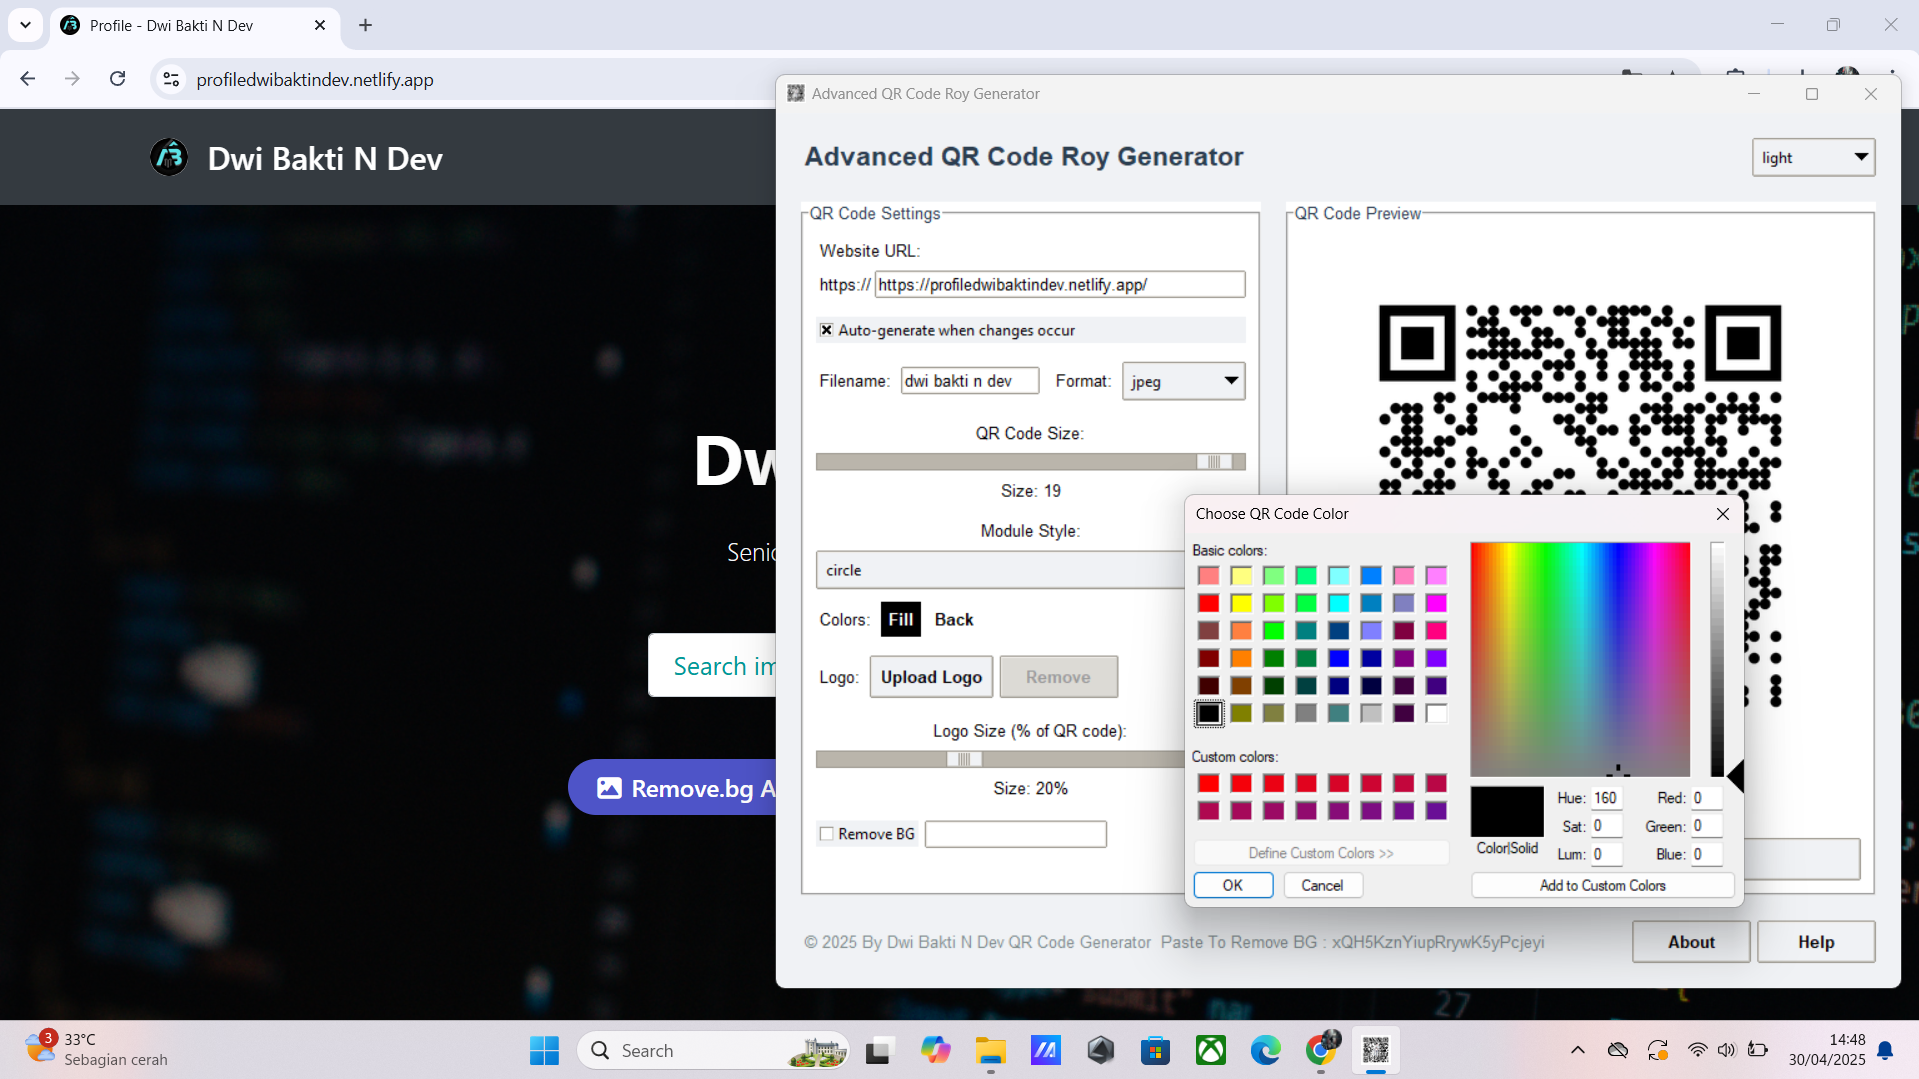Viewport: 1919px width, 1079px height.
Task: Enable the Remove BG checkbox
Action: [x=826, y=834]
